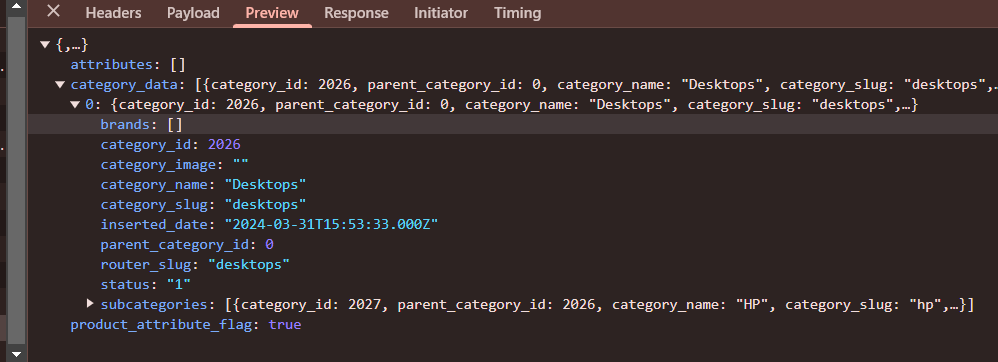Click the parent_category_id value 0
Viewport: 998px width, 362px height.
coord(269,245)
